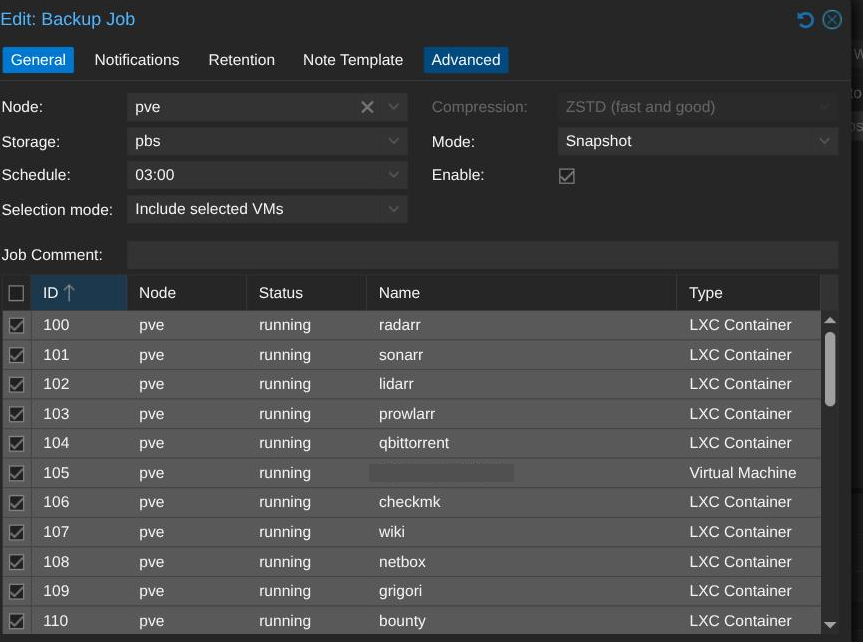Select the bounty name cell
863x642 pixels.
click(522, 621)
